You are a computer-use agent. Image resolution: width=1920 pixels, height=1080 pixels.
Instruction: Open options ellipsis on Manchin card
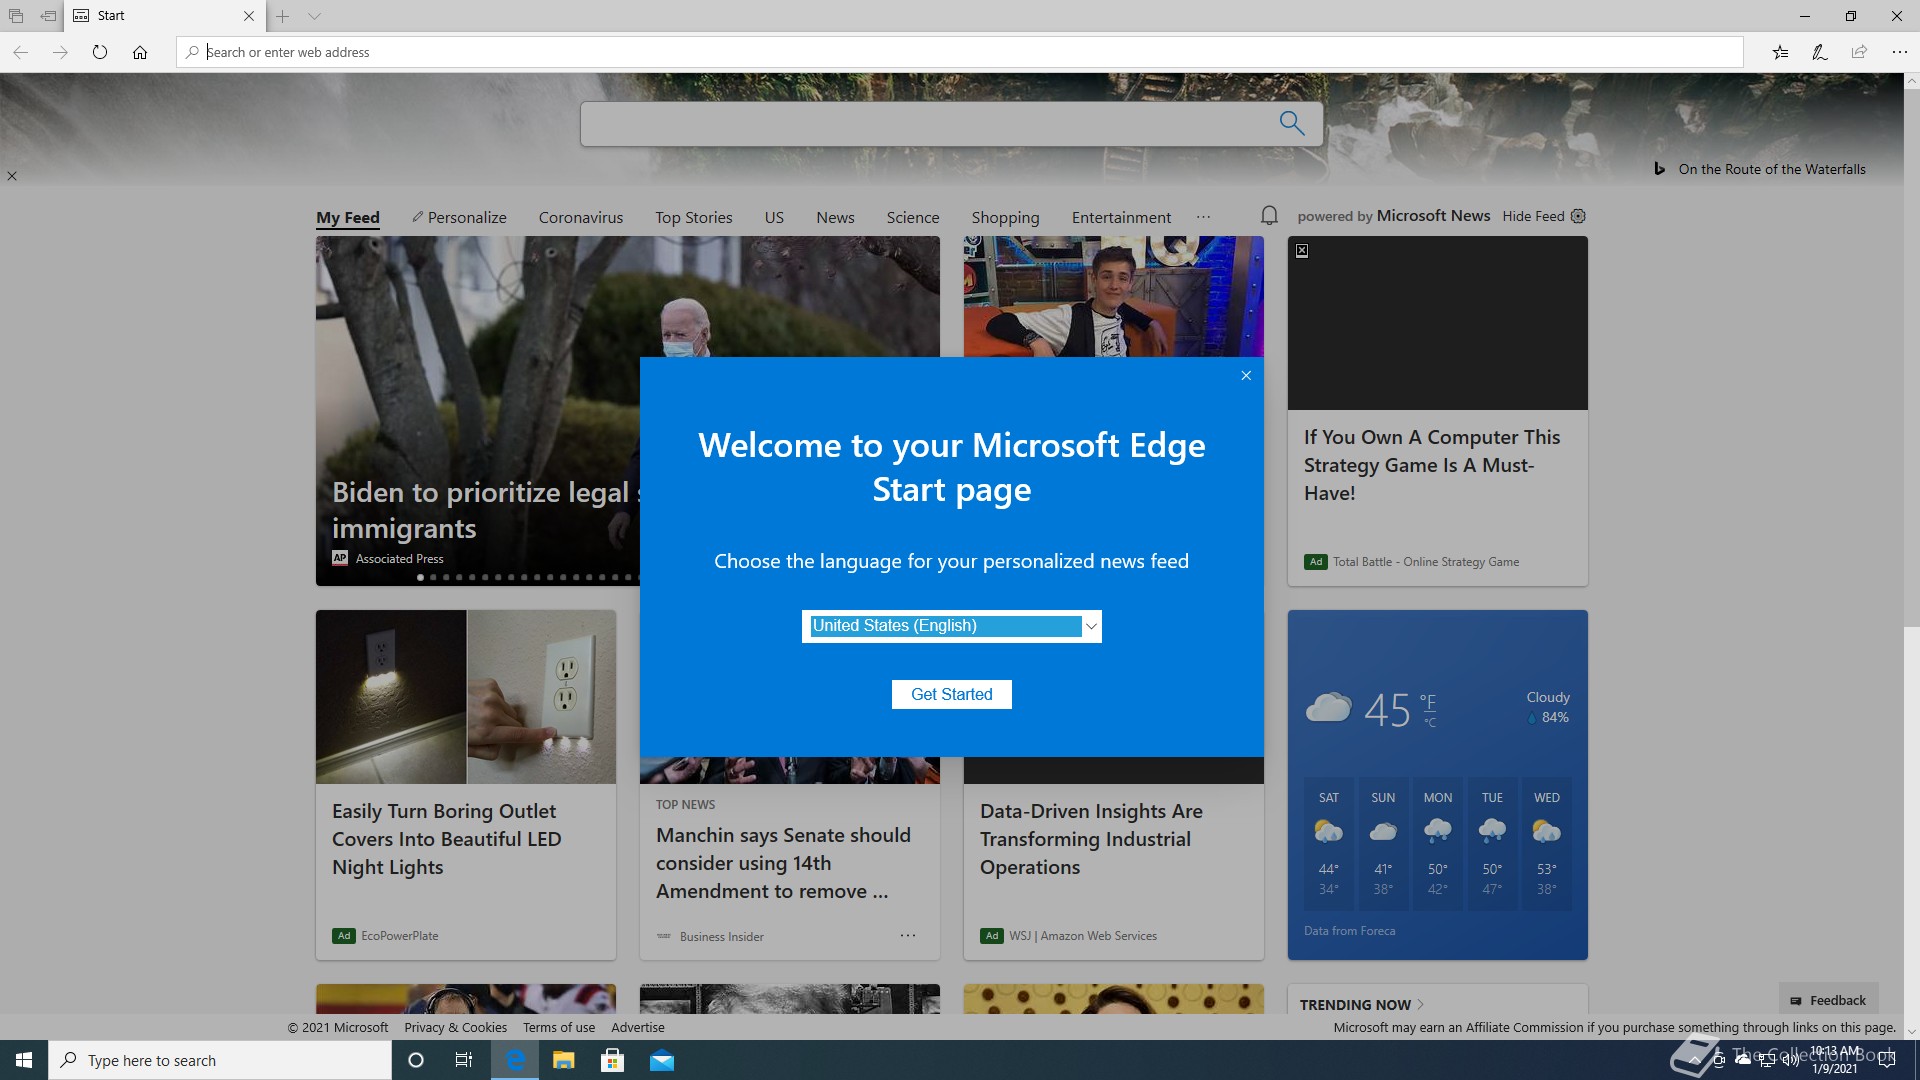pyautogui.click(x=908, y=935)
